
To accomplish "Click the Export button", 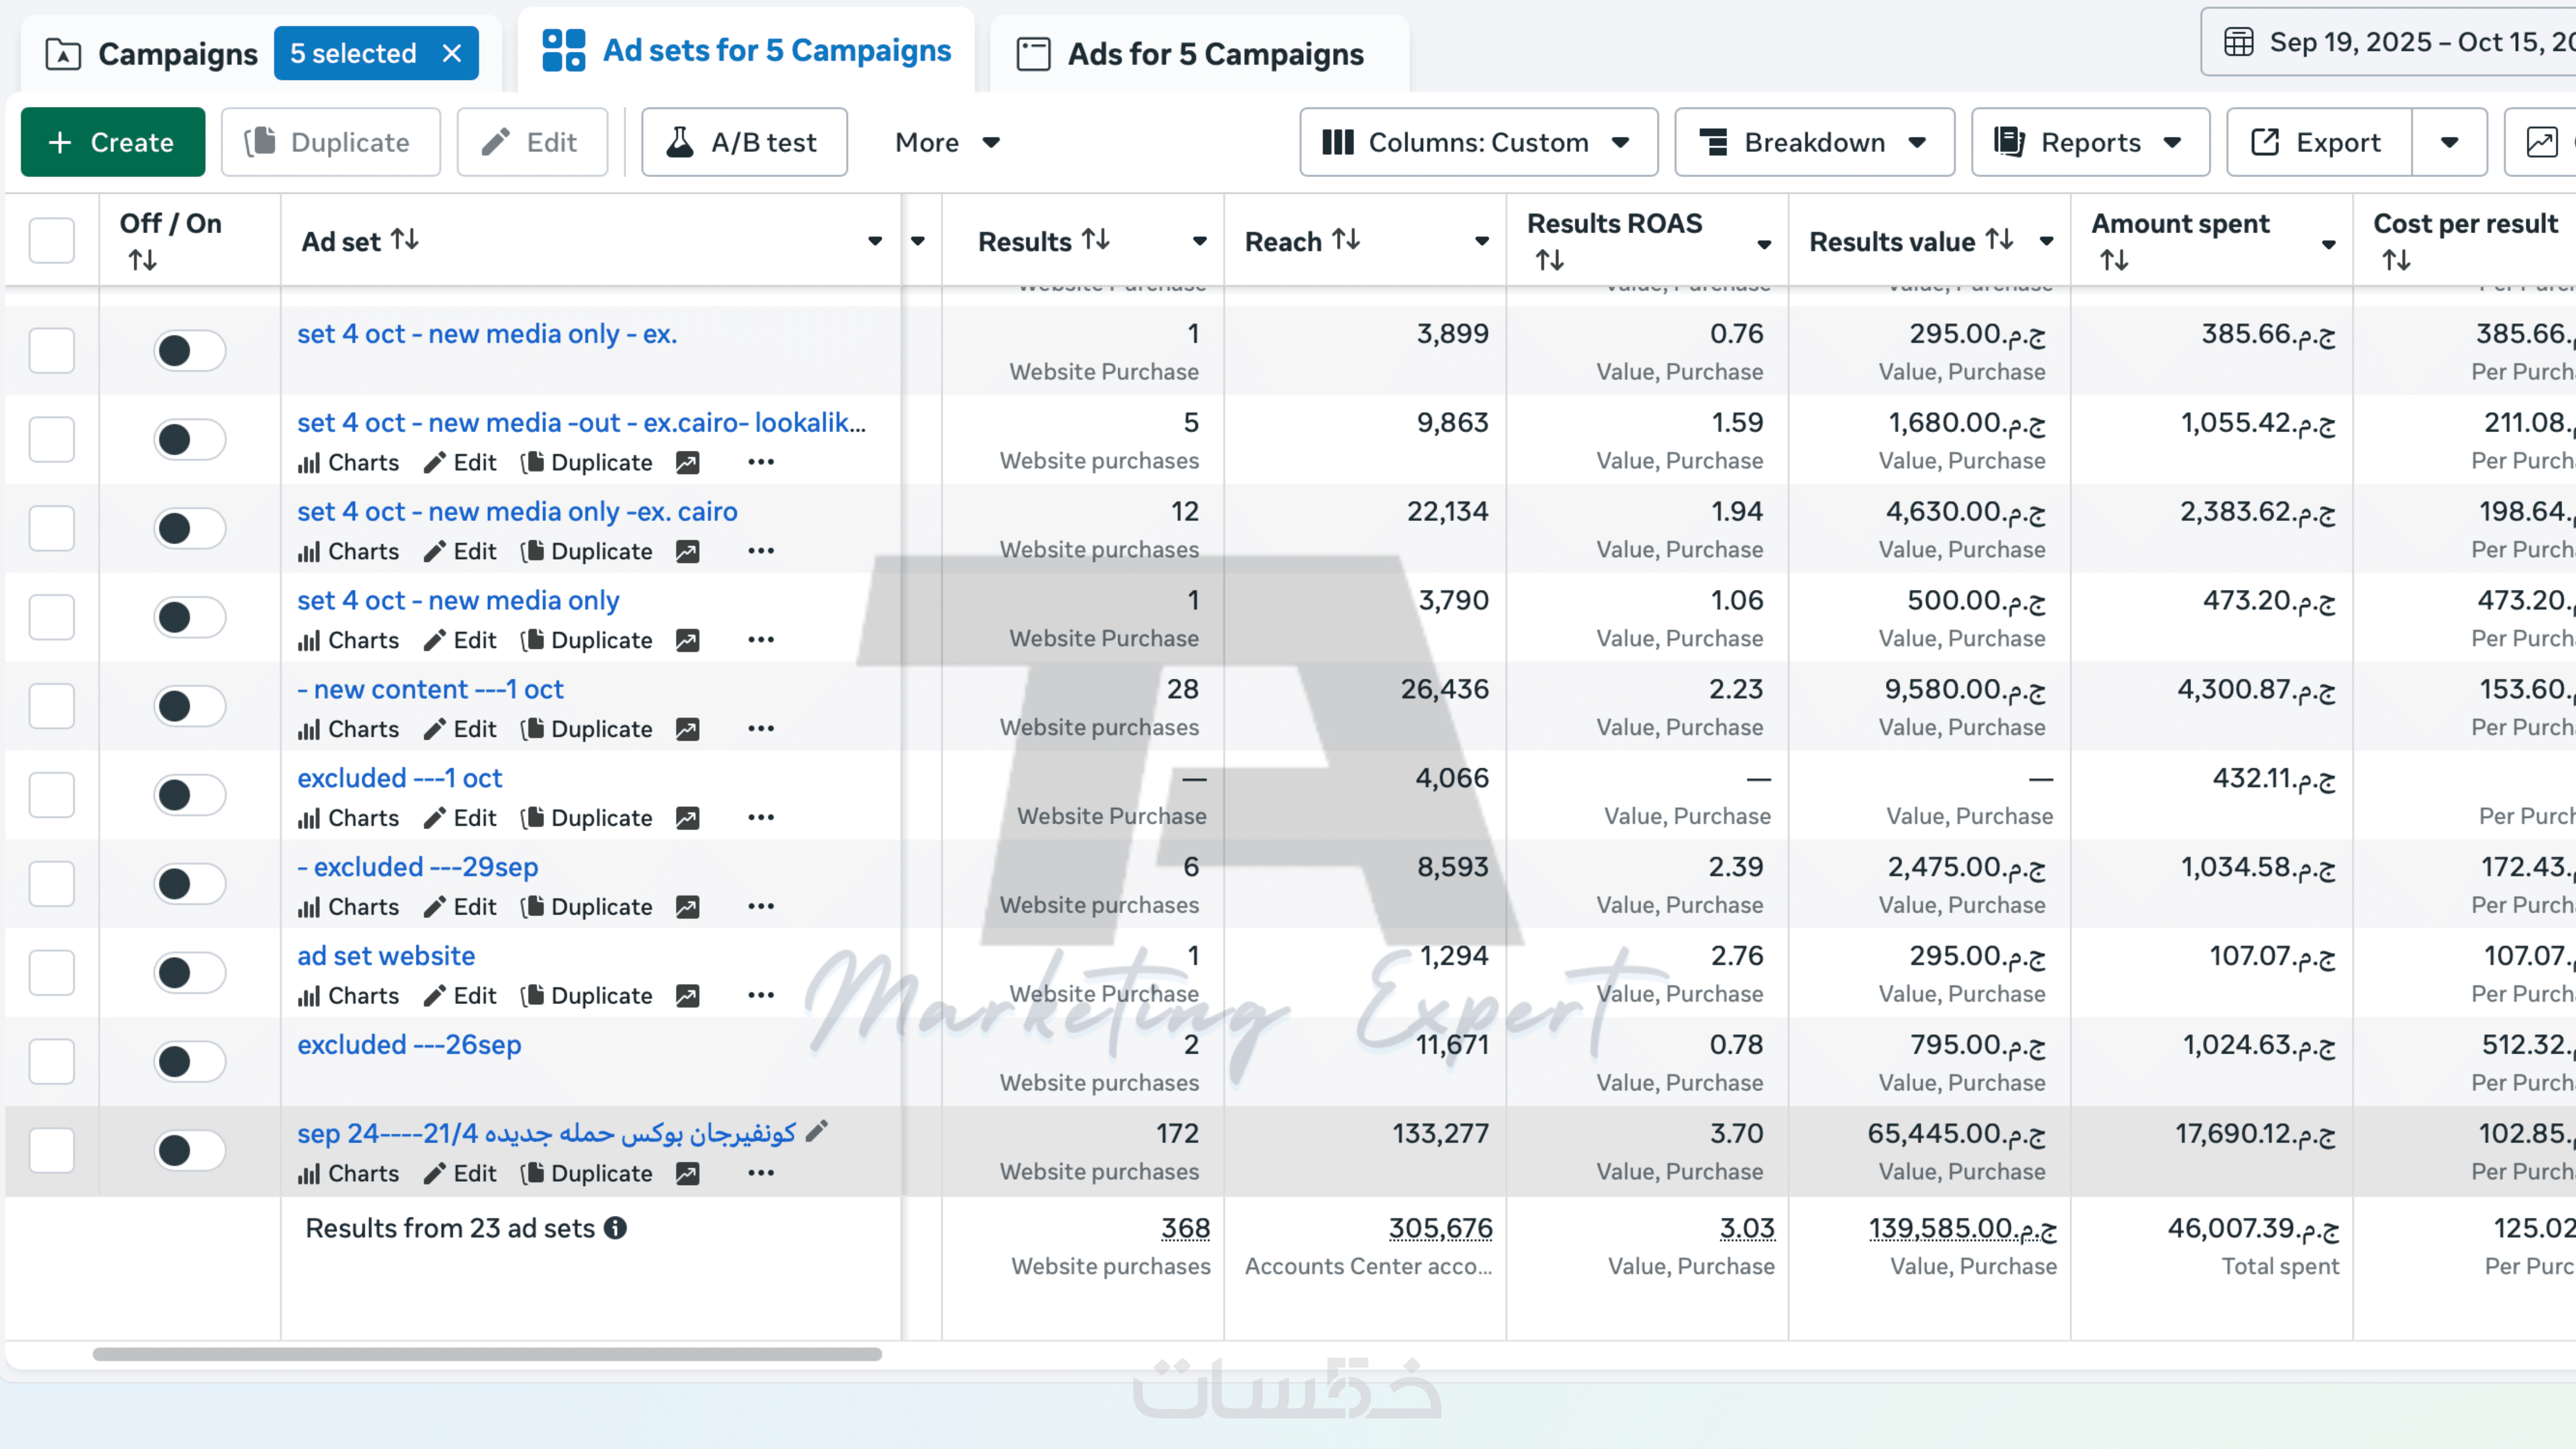I will point(2319,142).
